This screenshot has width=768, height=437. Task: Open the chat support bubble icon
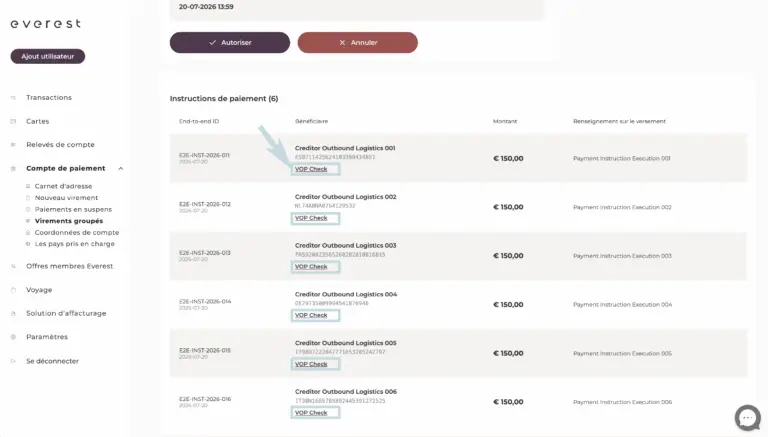pyautogui.click(x=747, y=418)
